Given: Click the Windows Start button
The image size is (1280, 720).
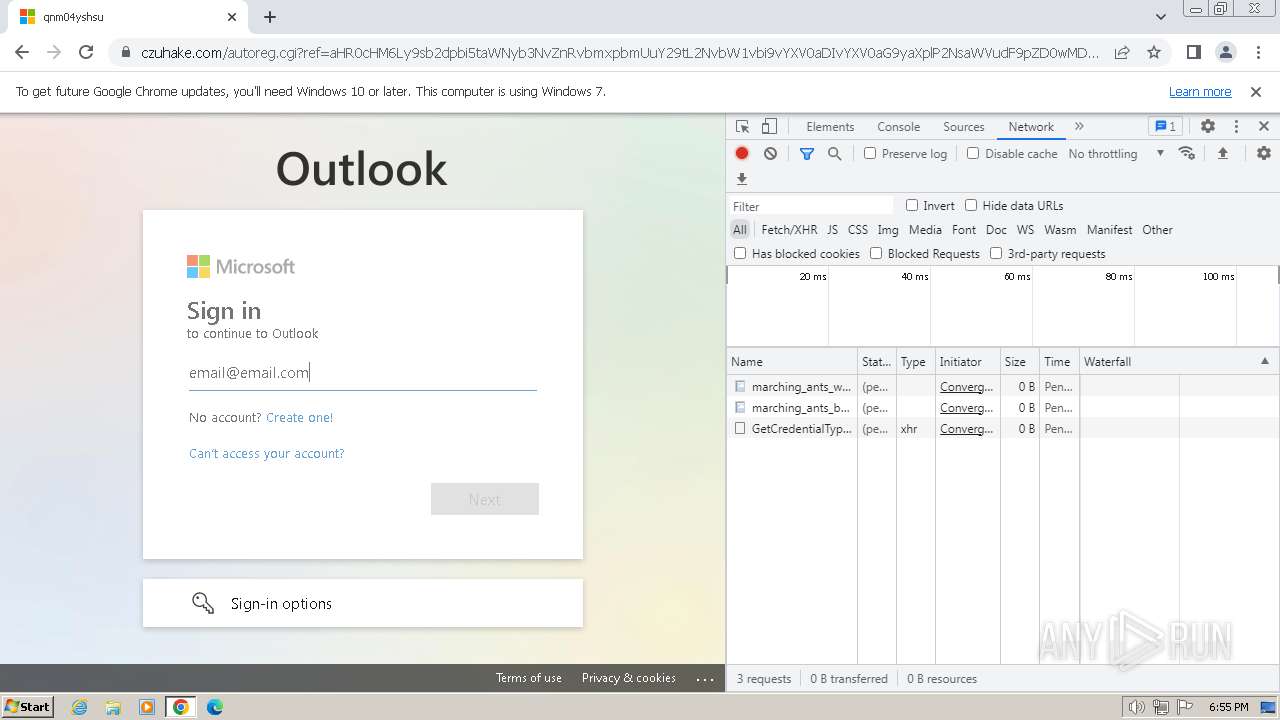Looking at the screenshot, I should (x=28, y=707).
